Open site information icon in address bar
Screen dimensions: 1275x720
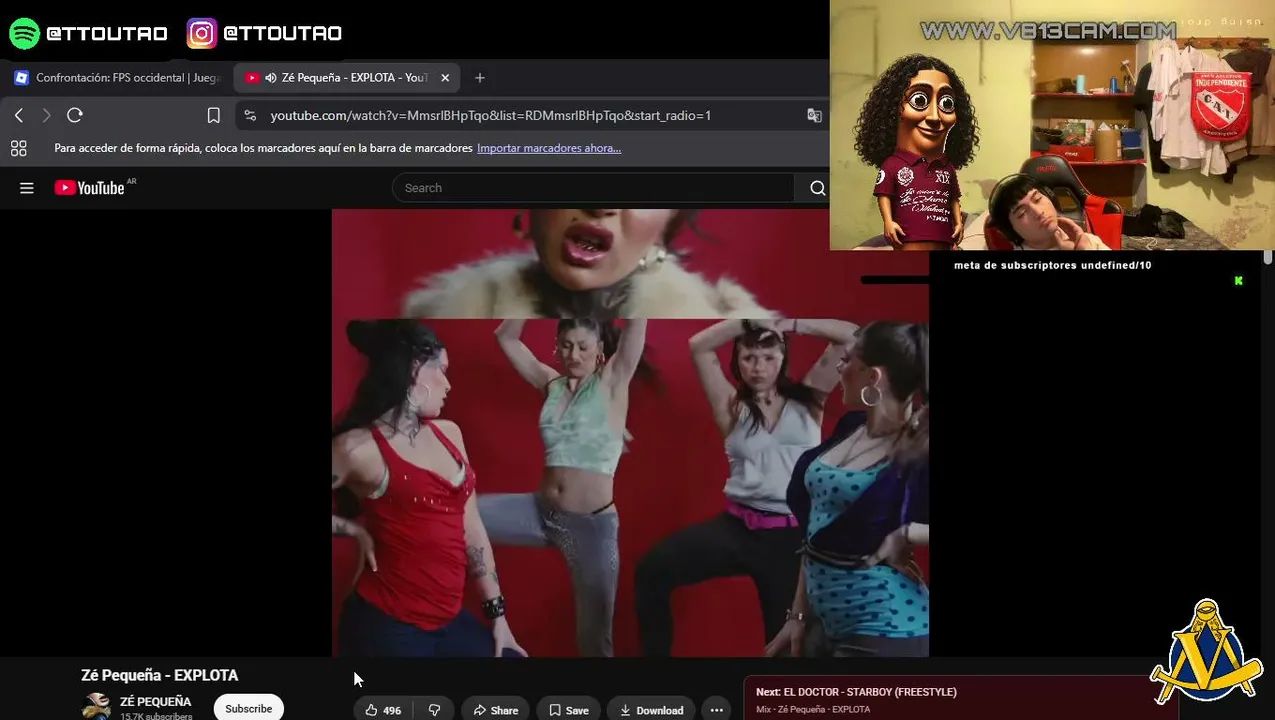pos(250,115)
